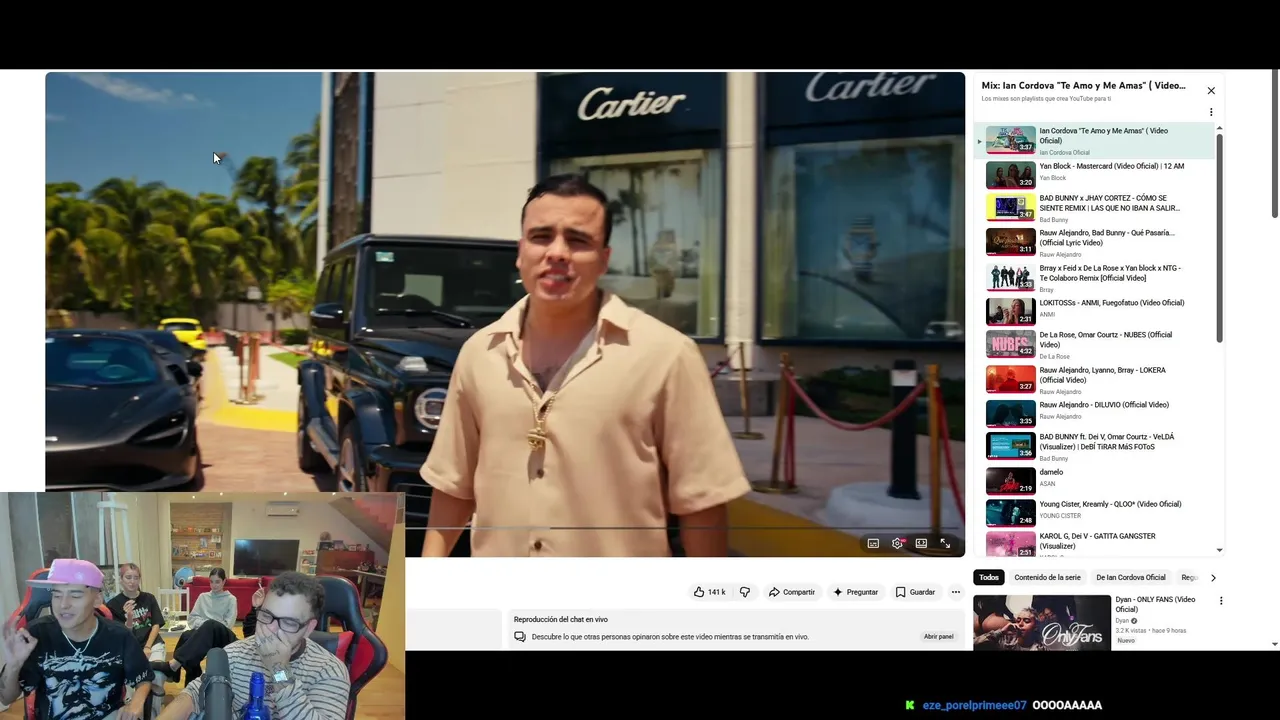Select the Todos filter chip
Screen dimensions: 1280x720
[989, 577]
